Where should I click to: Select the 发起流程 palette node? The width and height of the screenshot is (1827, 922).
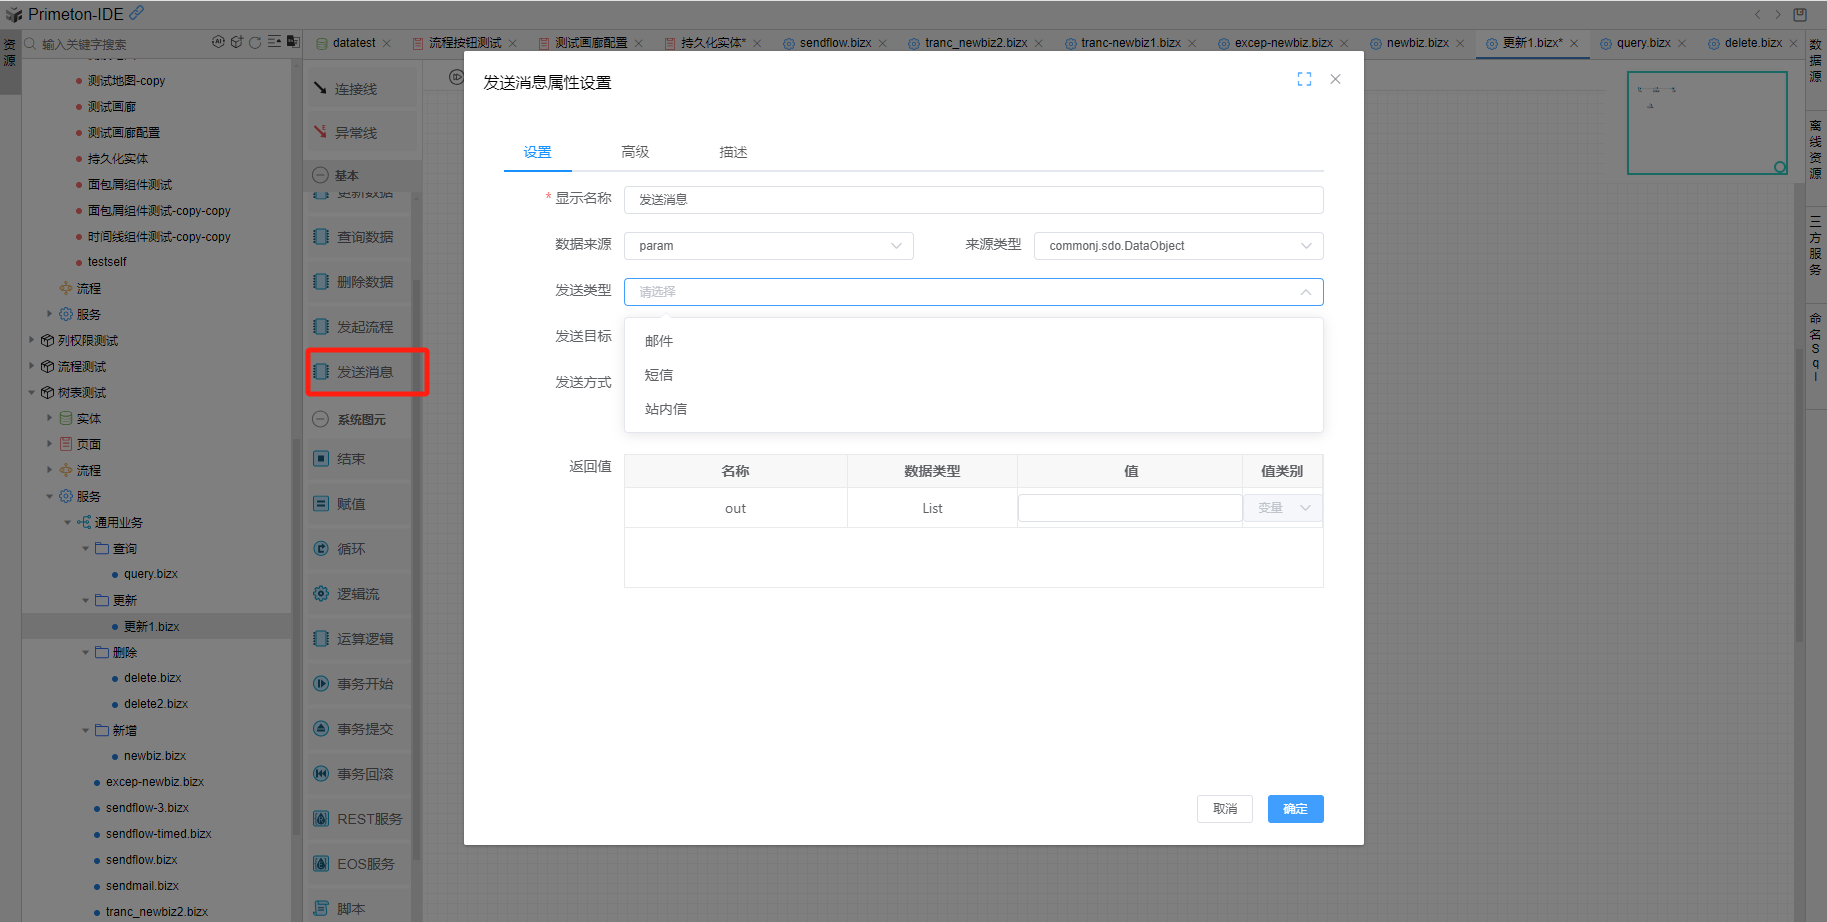pos(364,327)
